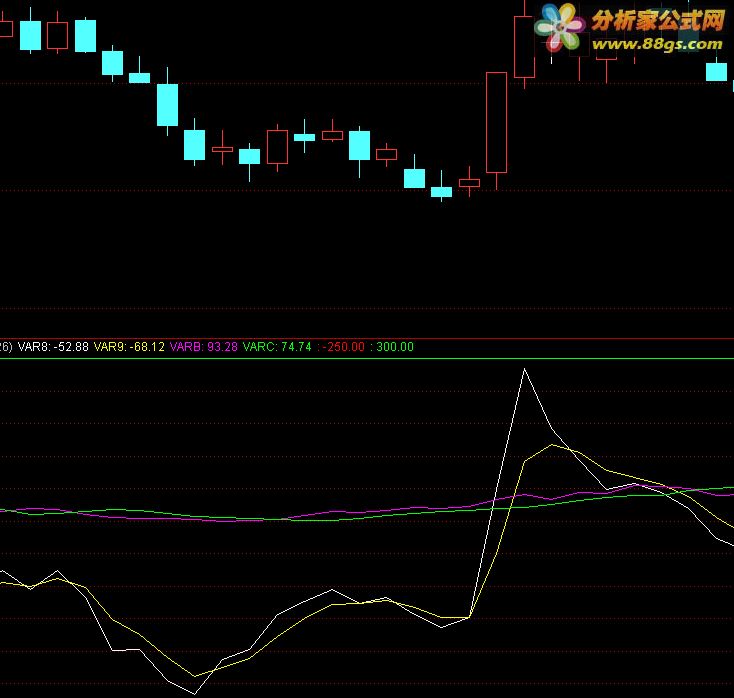Select the green VARC value label

(277, 347)
